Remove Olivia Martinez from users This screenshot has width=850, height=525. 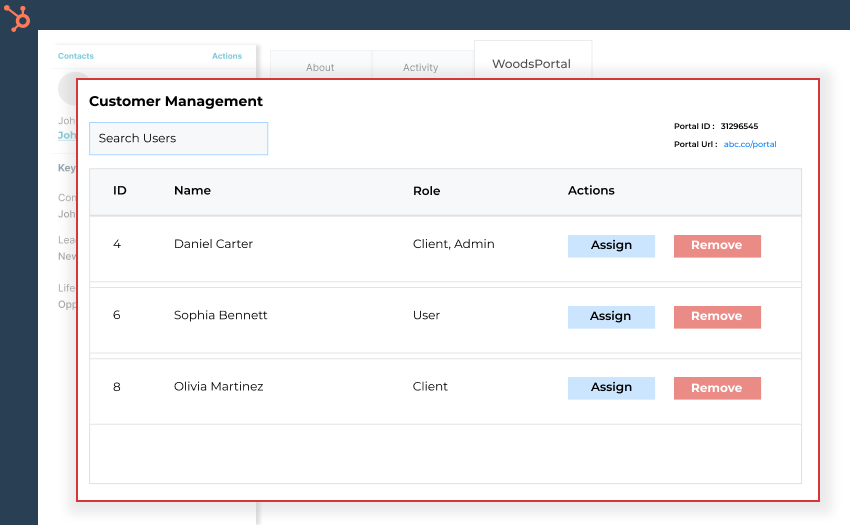tap(717, 388)
